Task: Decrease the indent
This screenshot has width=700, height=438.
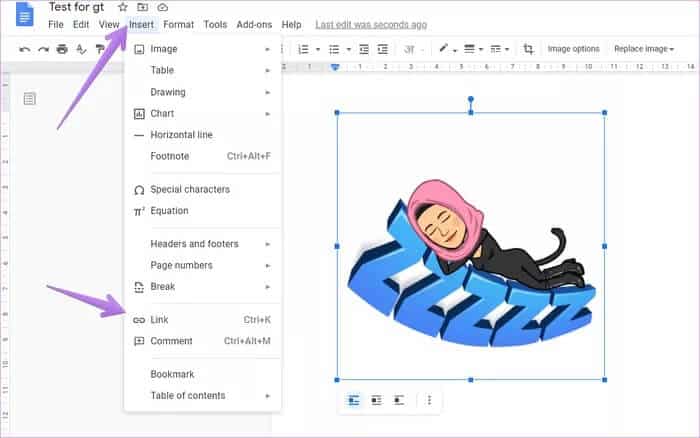Action: (x=364, y=49)
